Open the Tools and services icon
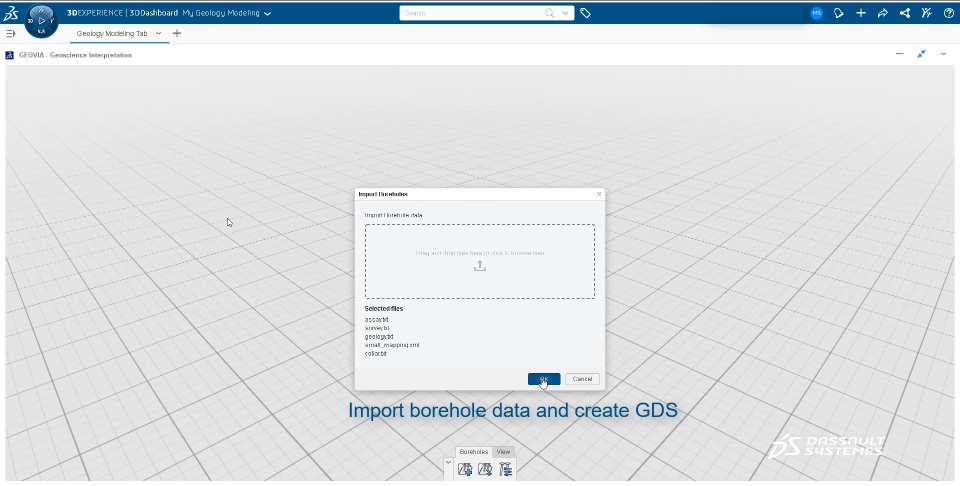The width and height of the screenshot is (960, 486). click(926, 13)
